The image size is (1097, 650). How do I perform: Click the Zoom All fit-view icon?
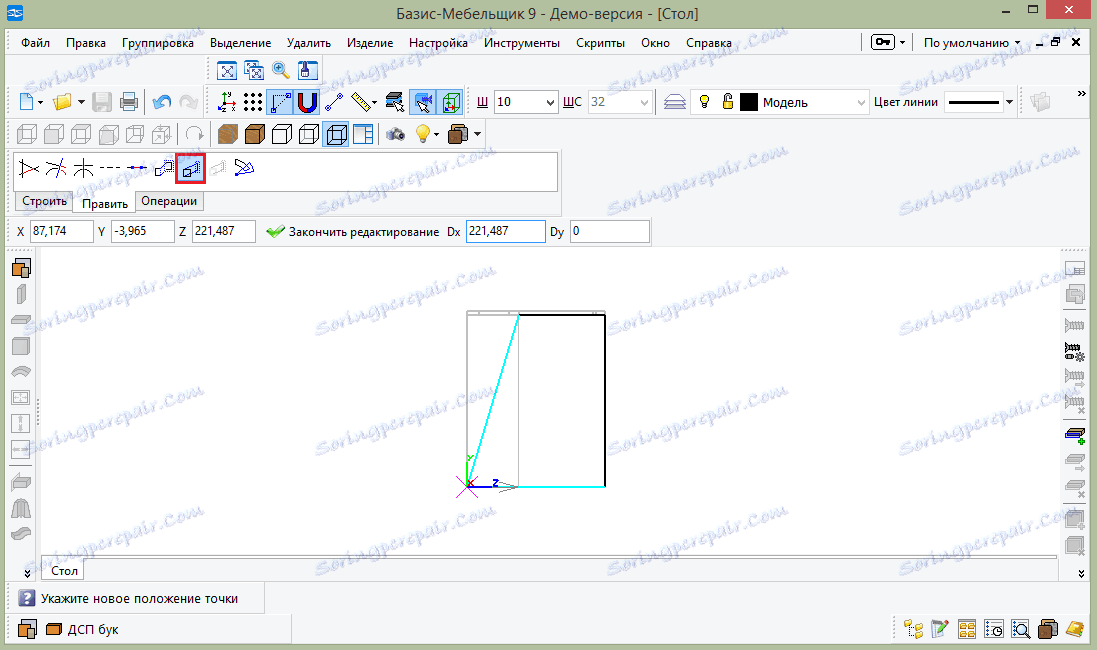pos(227,70)
